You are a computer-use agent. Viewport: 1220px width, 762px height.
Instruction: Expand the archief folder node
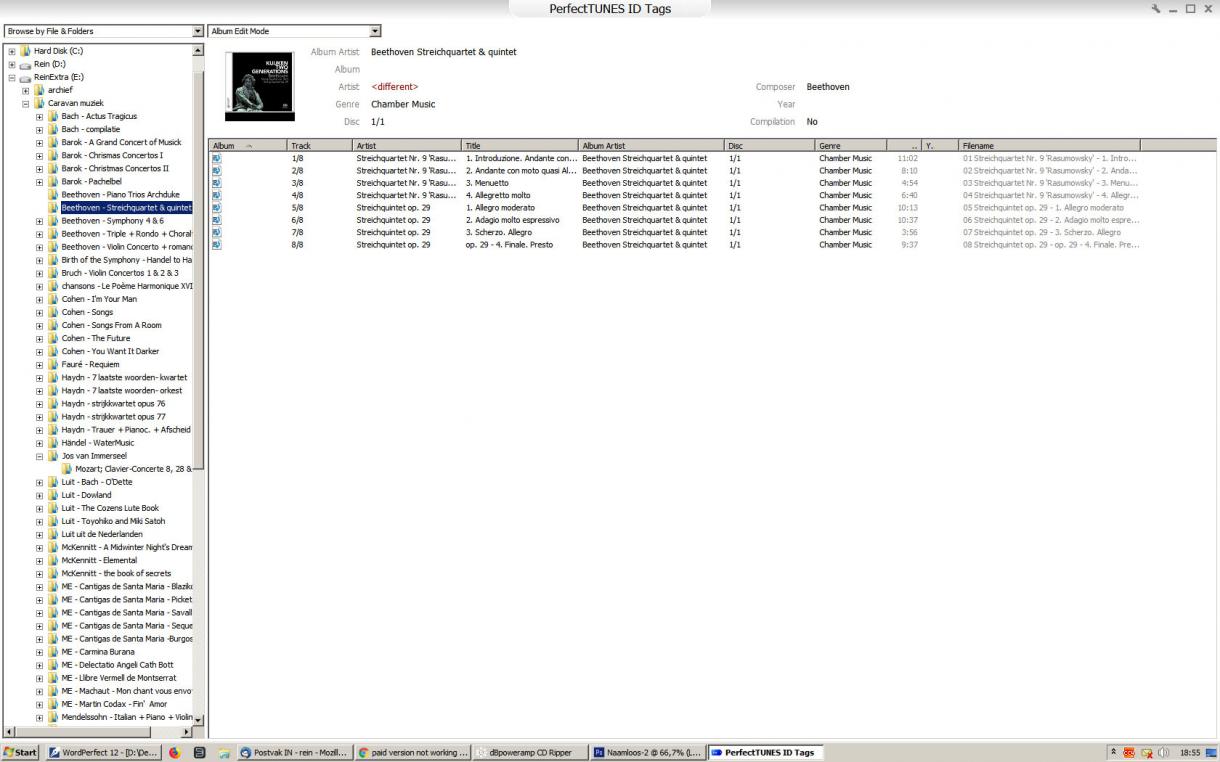click(x=25, y=90)
